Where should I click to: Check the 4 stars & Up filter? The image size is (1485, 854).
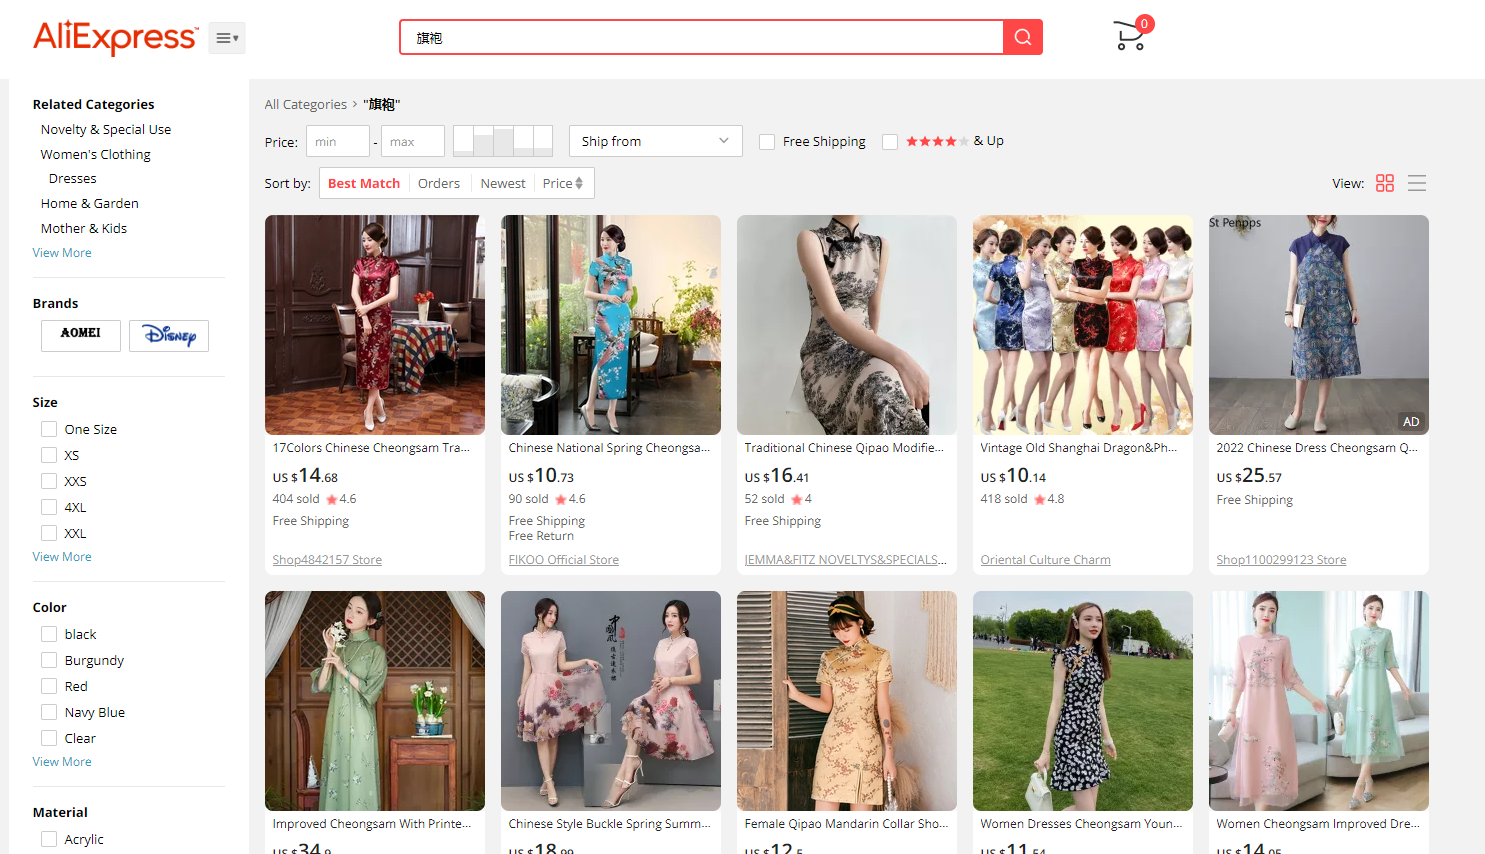[890, 142]
